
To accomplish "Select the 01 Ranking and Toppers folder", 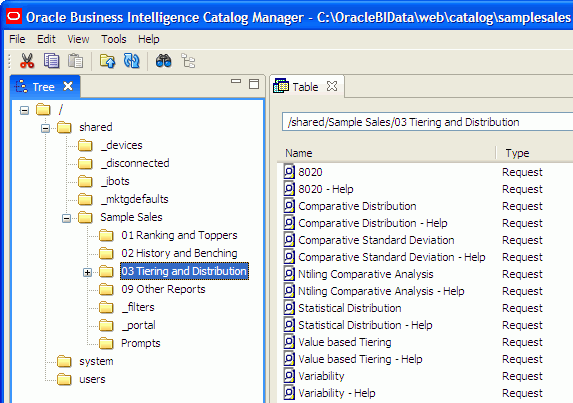I will pos(179,235).
